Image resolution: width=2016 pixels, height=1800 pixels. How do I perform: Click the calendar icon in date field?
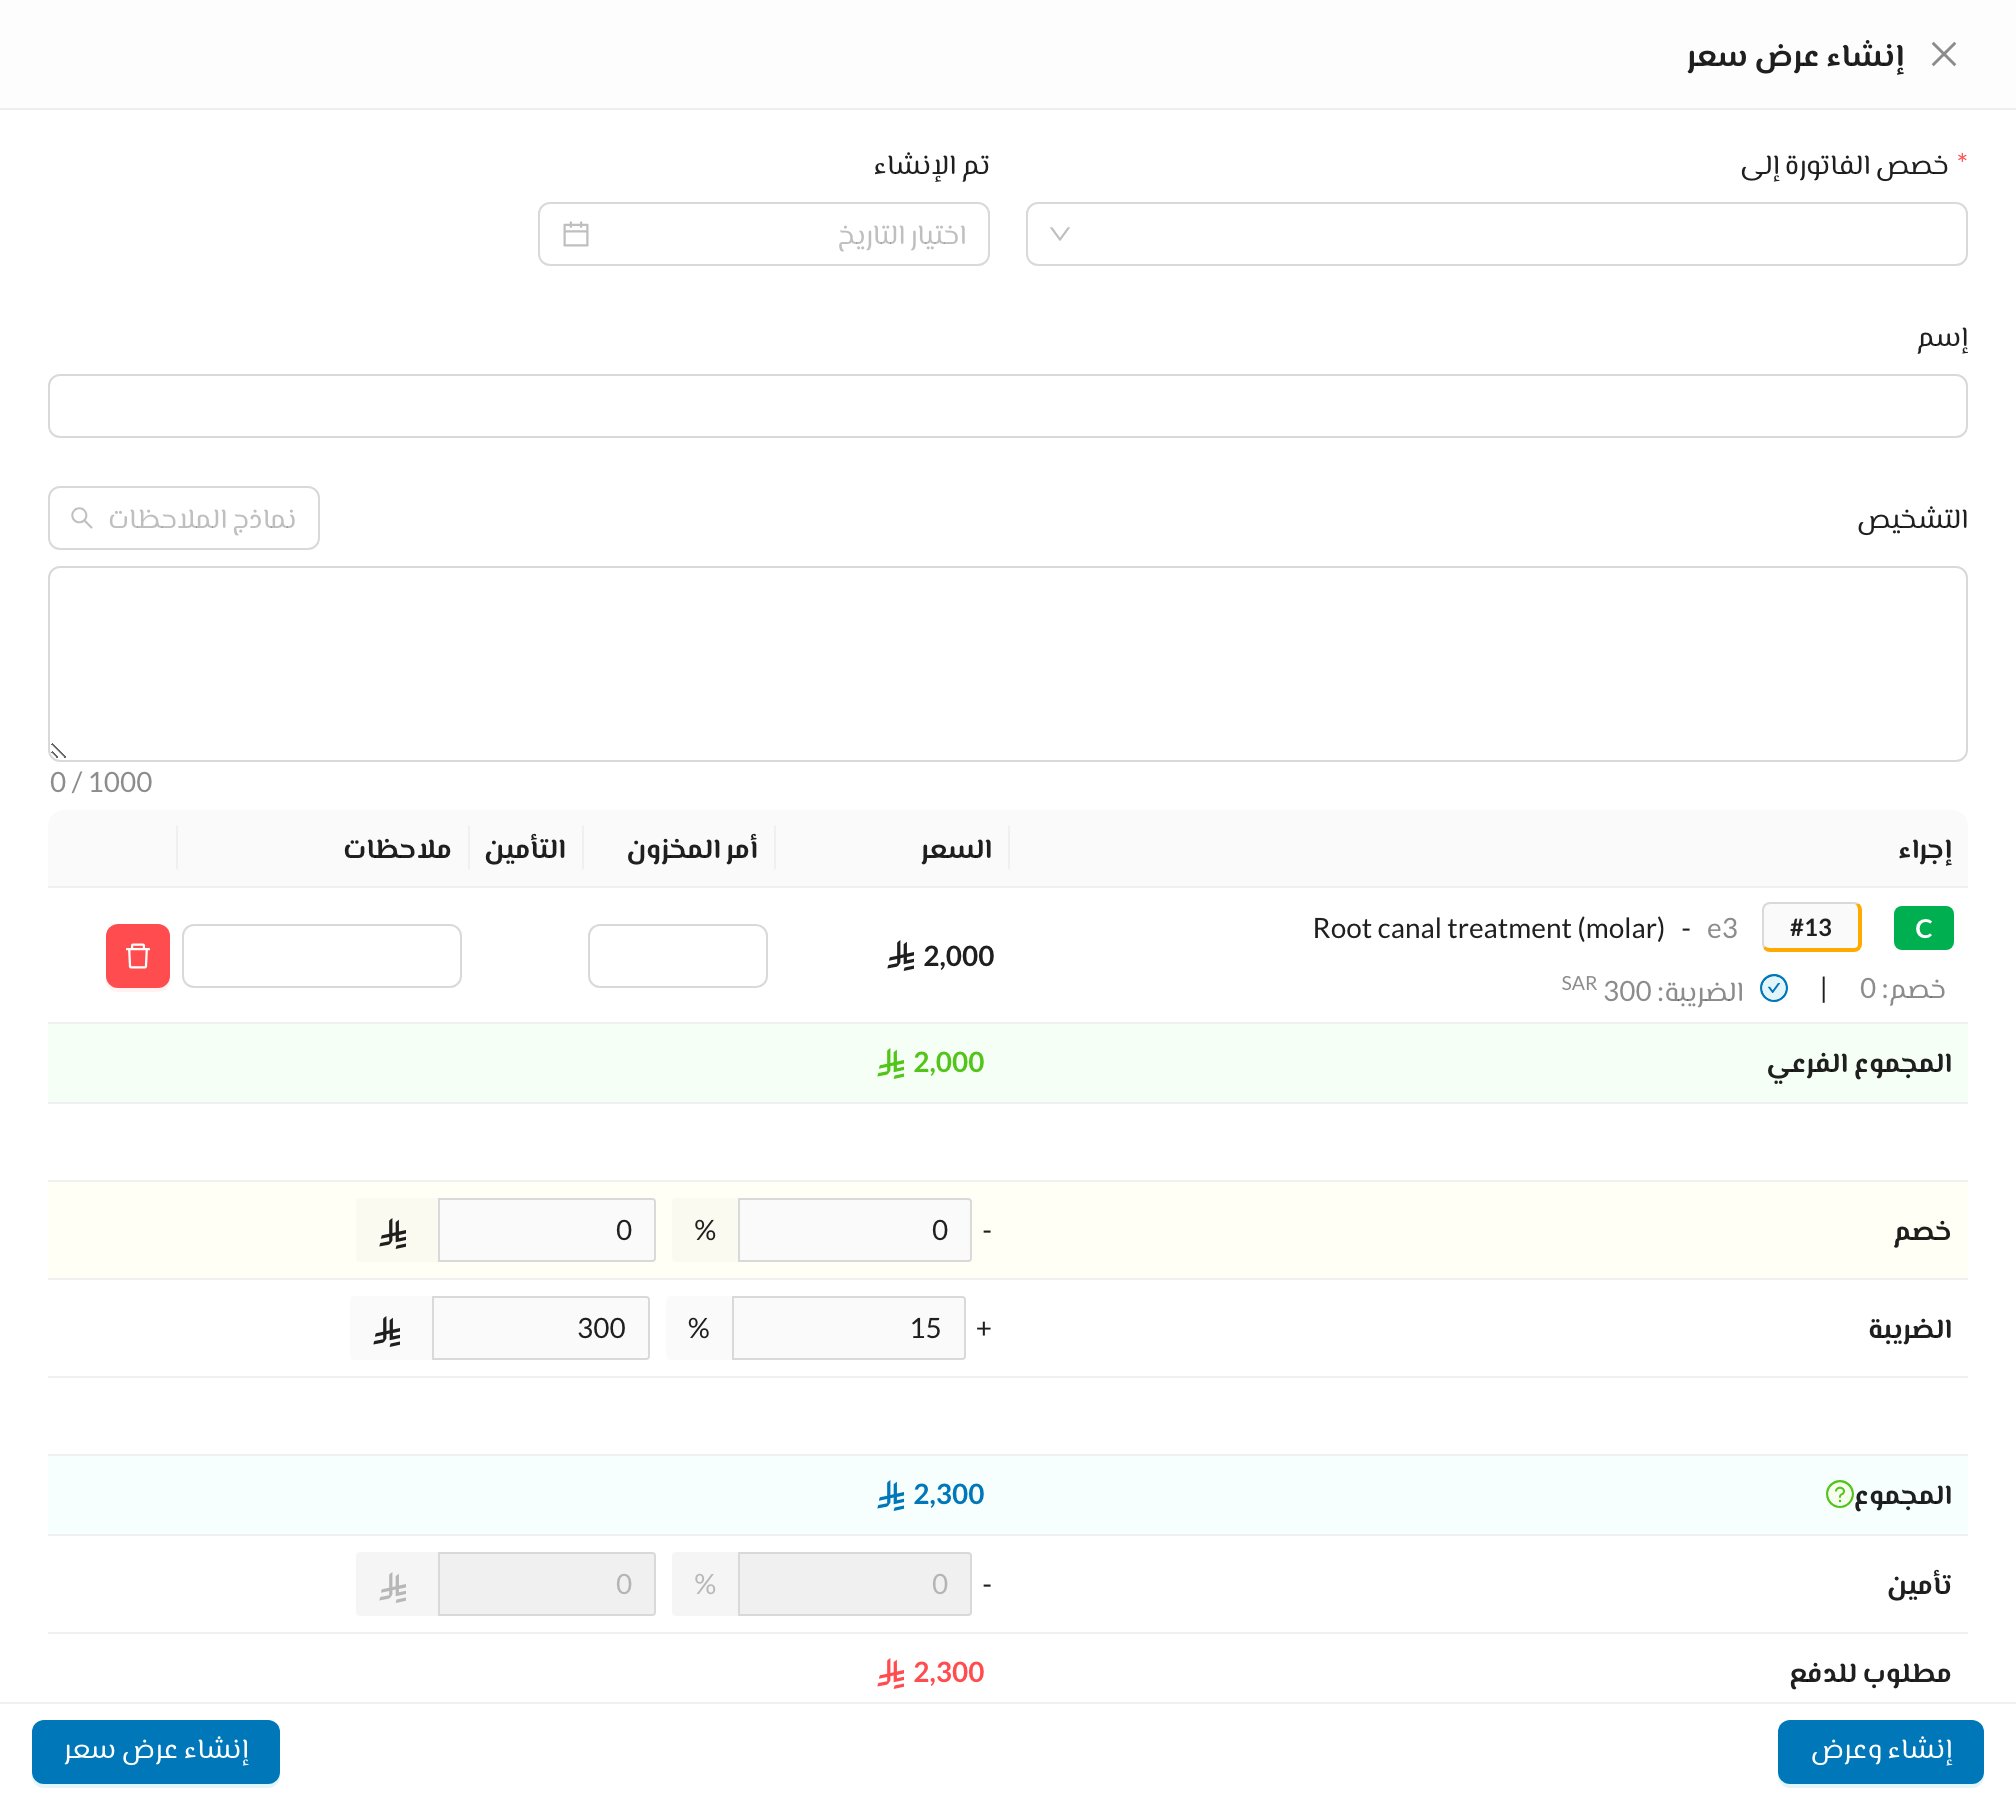coord(576,234)
